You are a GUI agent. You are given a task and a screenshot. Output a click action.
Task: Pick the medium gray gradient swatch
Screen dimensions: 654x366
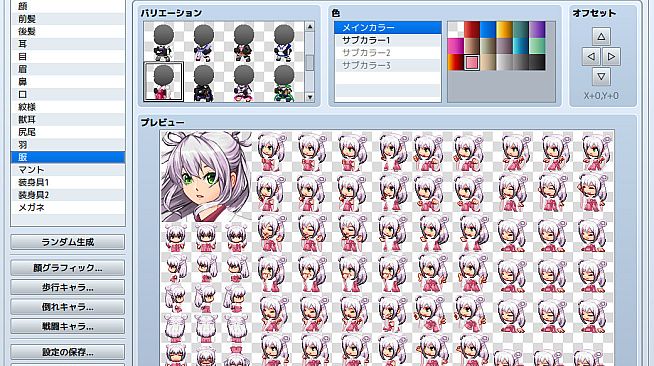pyautogui.click(x=521, y=62)
